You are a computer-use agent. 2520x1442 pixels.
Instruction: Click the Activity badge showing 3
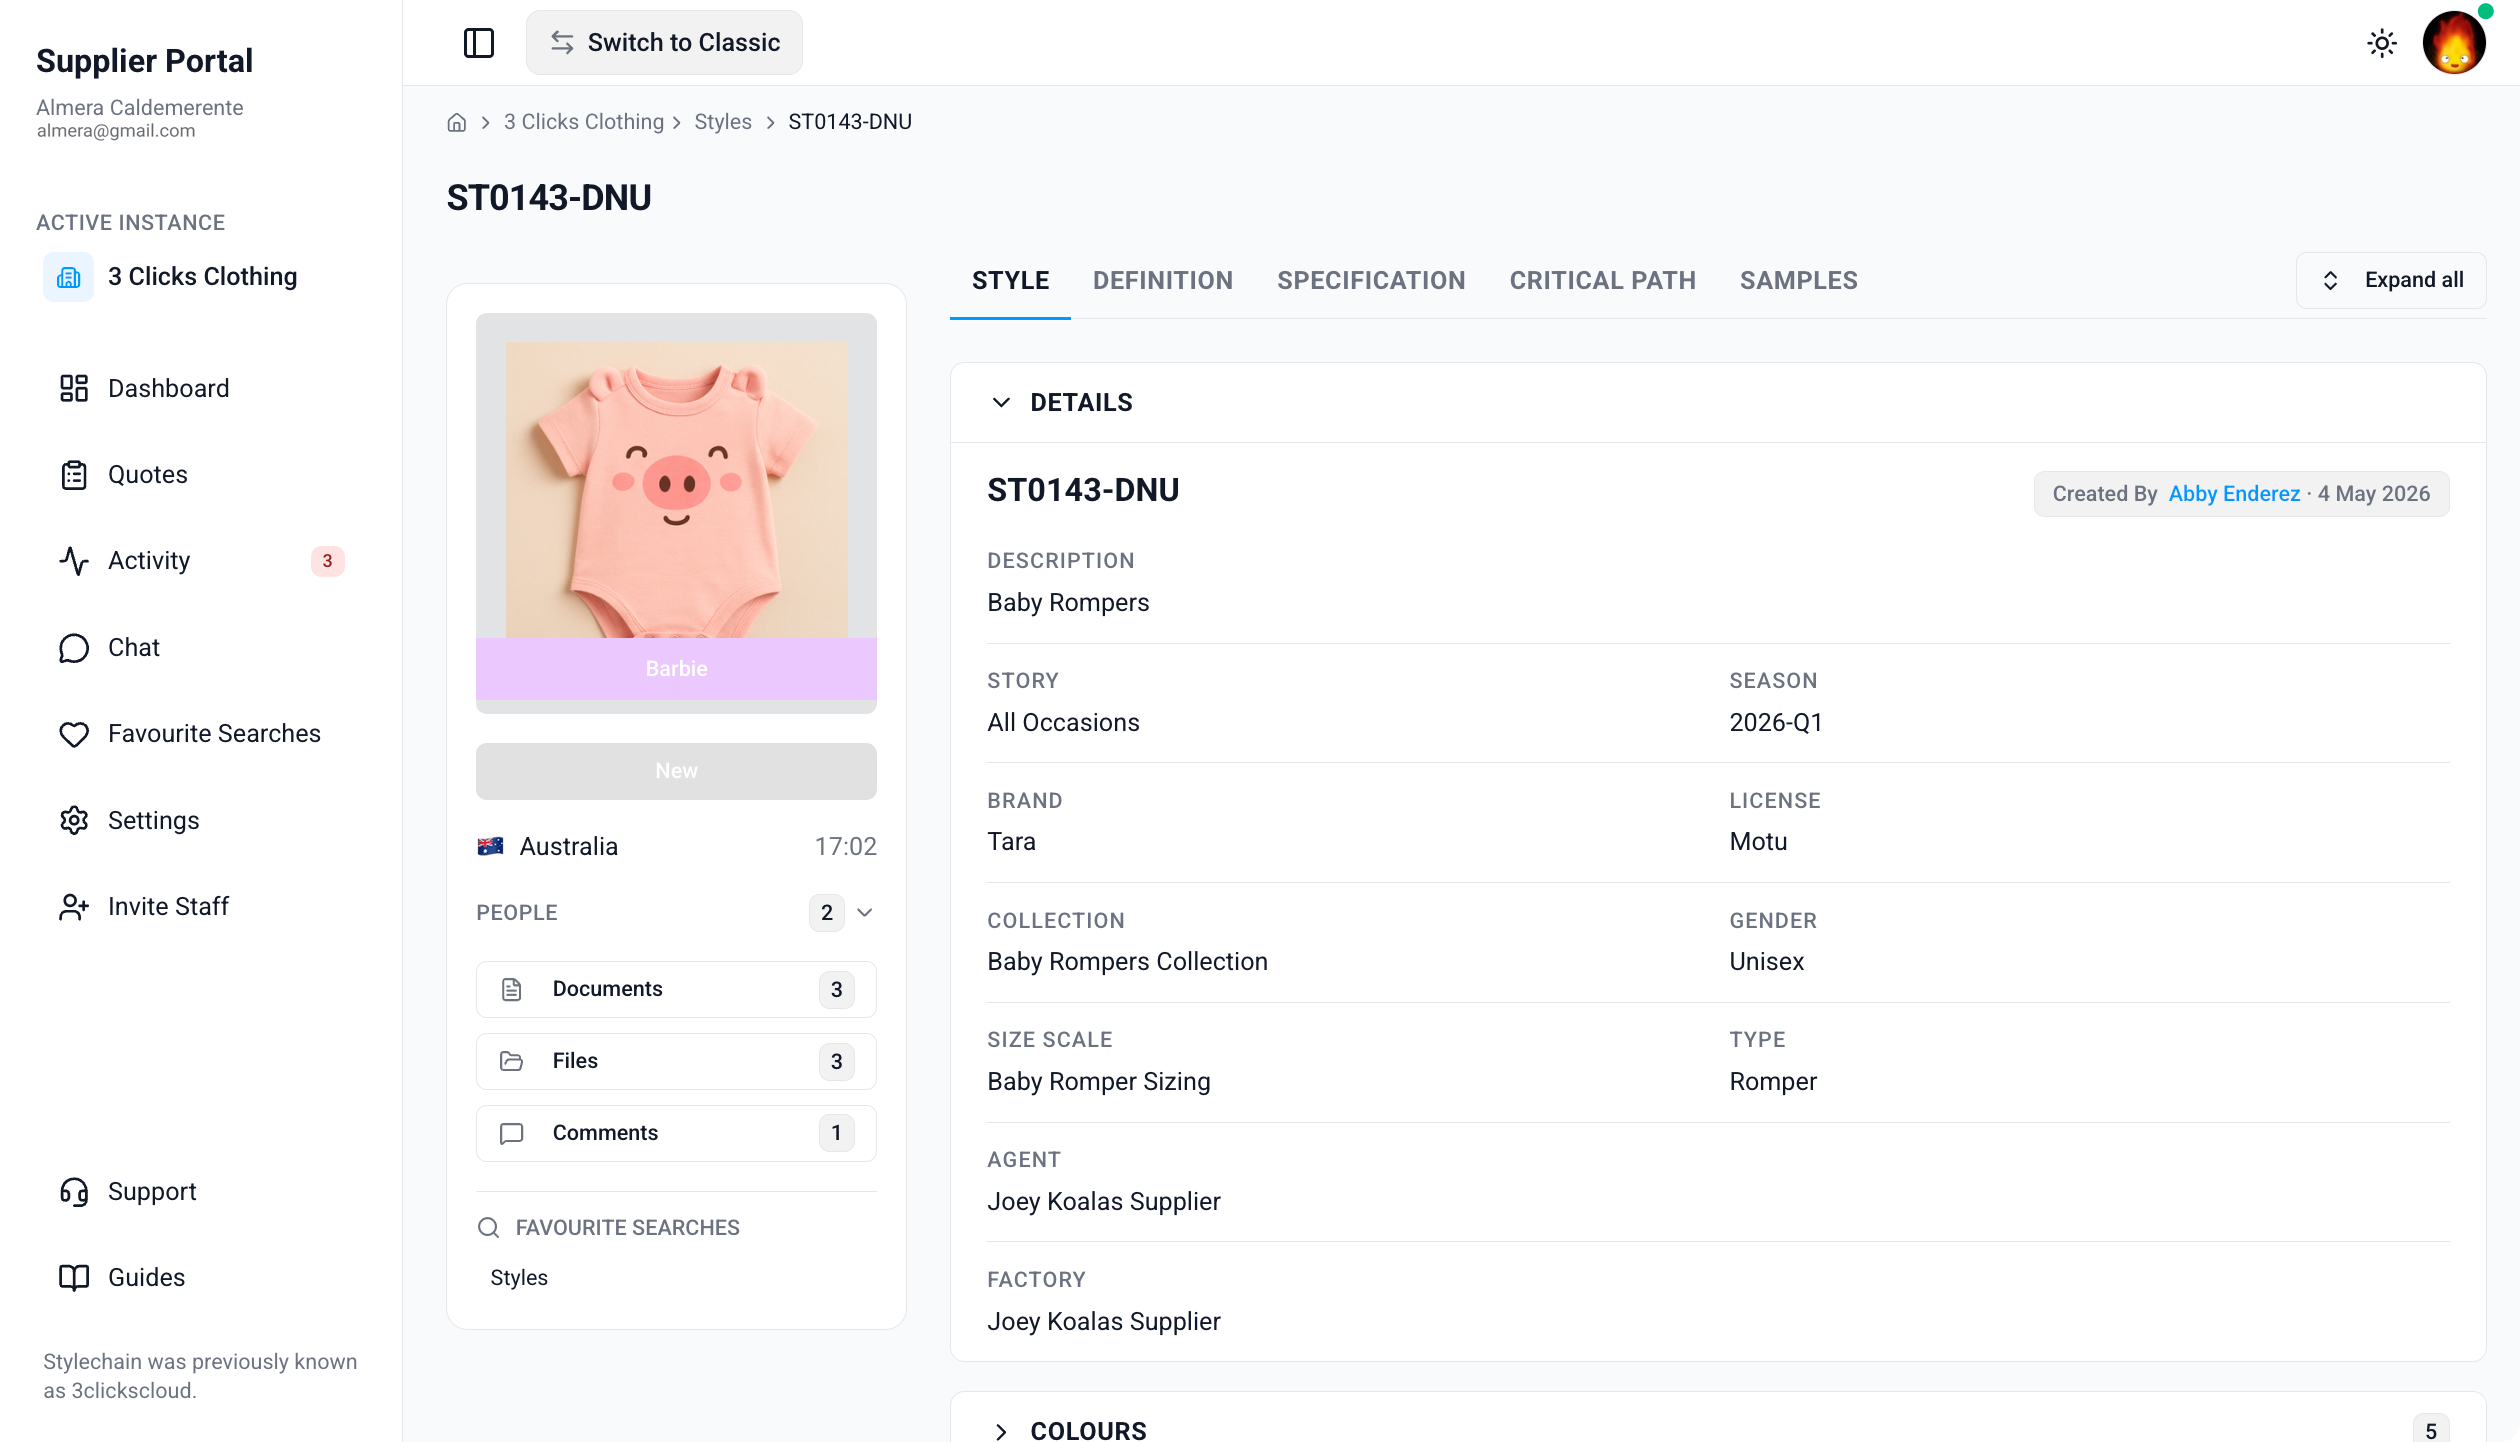[x=327, y=561]
